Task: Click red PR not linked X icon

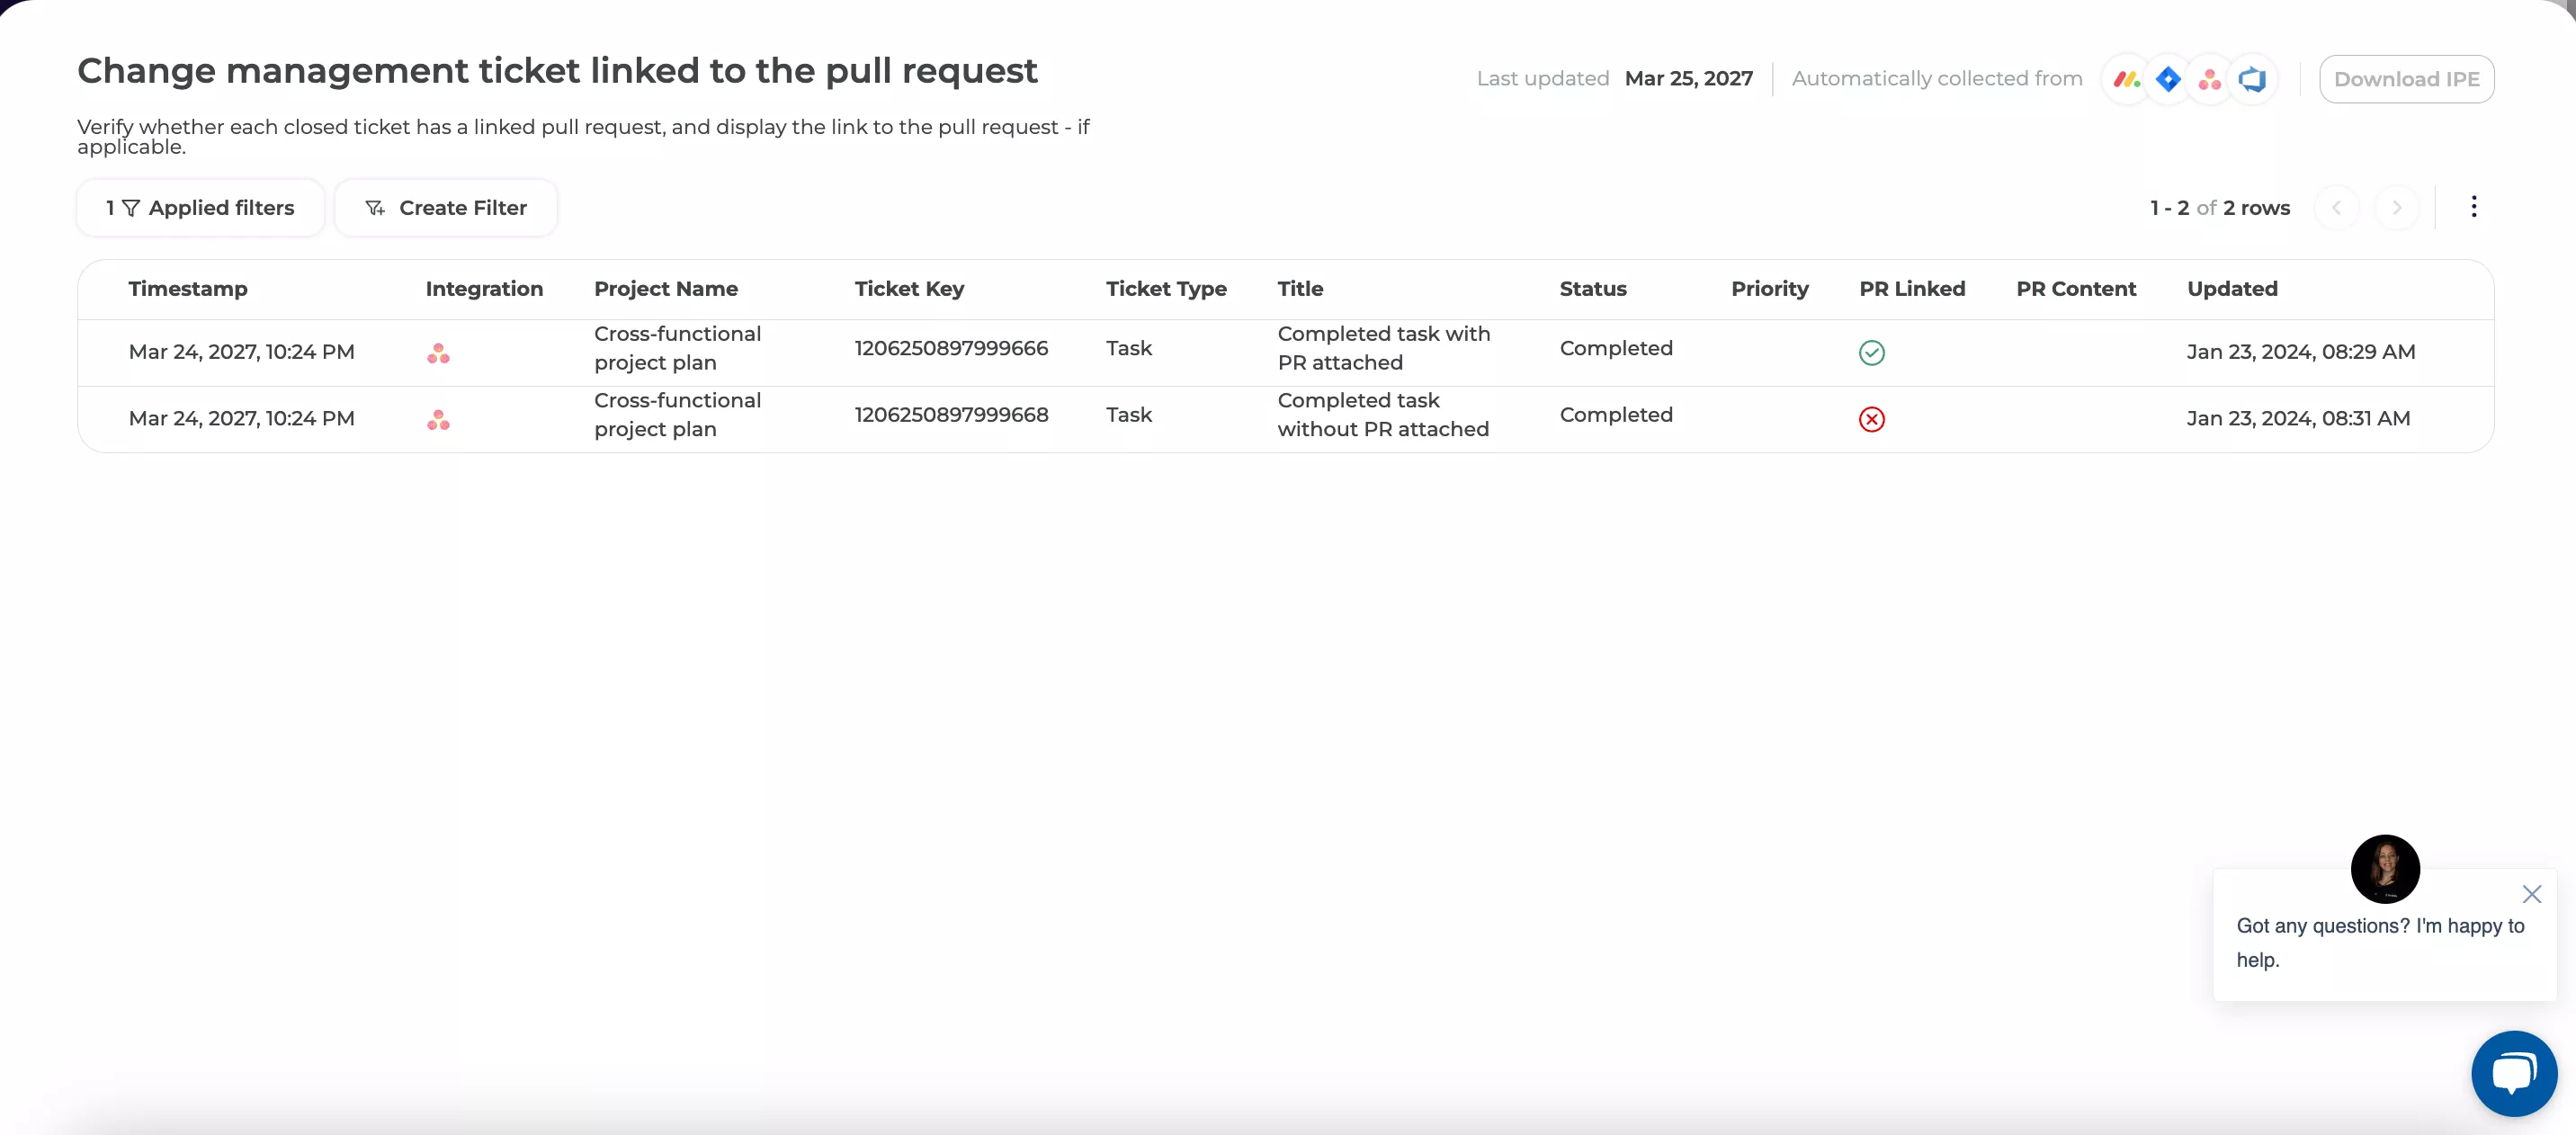Action: [1871, 419]
